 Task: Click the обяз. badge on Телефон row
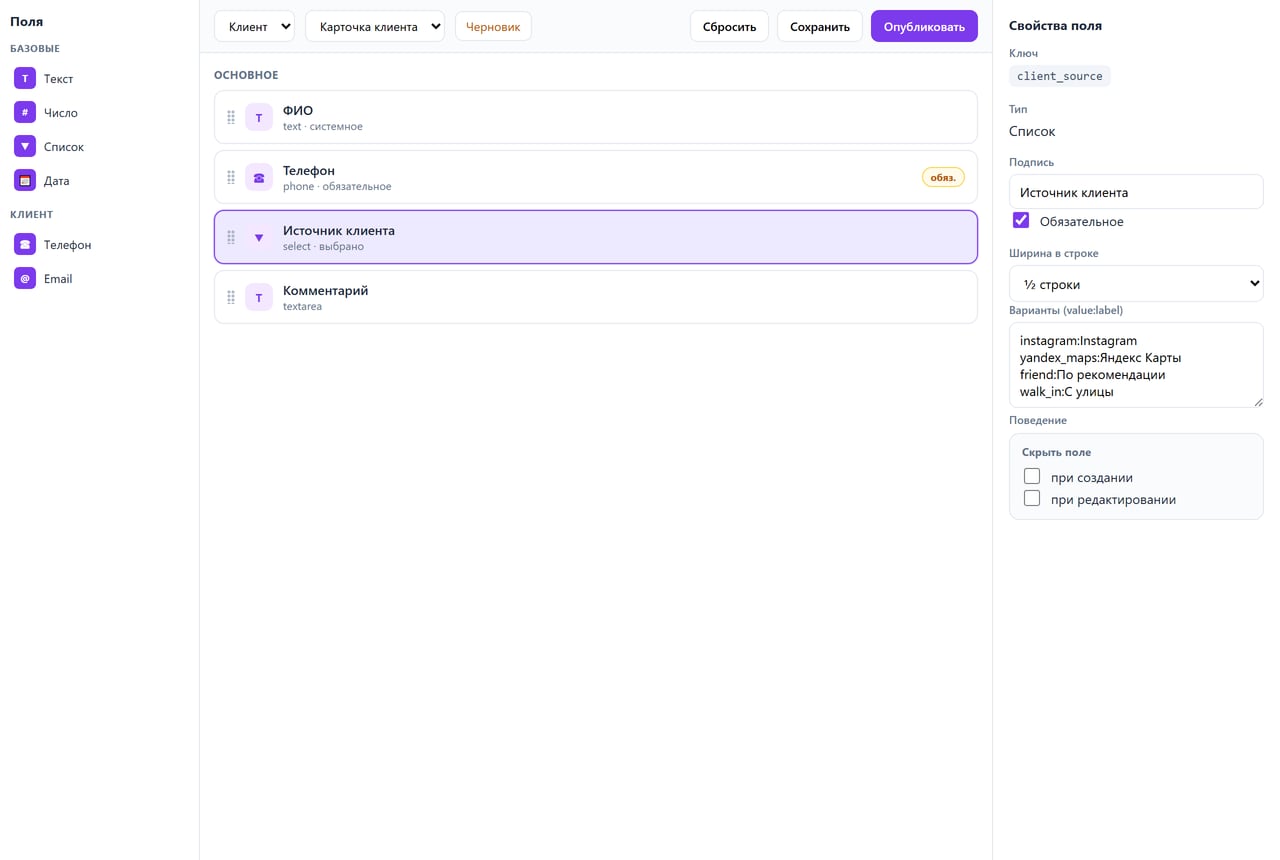tap(943, 178)
